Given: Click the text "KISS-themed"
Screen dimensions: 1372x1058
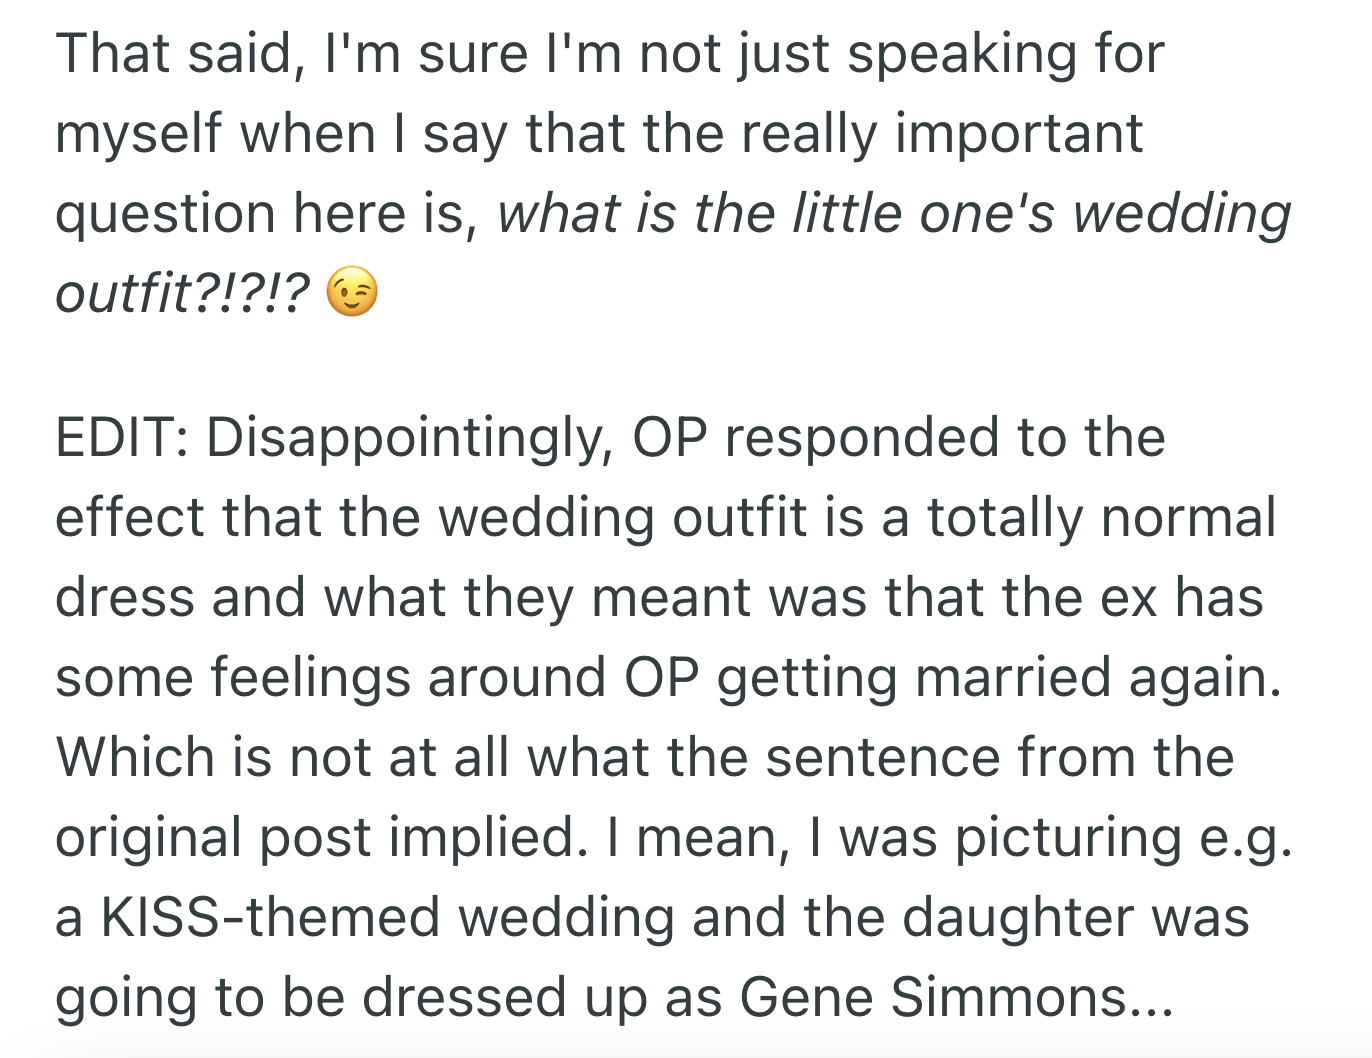Looking at the screenshot, I should click(270, 917).
